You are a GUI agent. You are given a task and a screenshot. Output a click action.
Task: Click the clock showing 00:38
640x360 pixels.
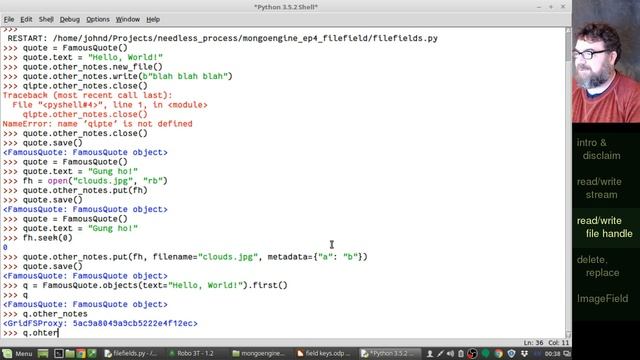click(552, 354)
